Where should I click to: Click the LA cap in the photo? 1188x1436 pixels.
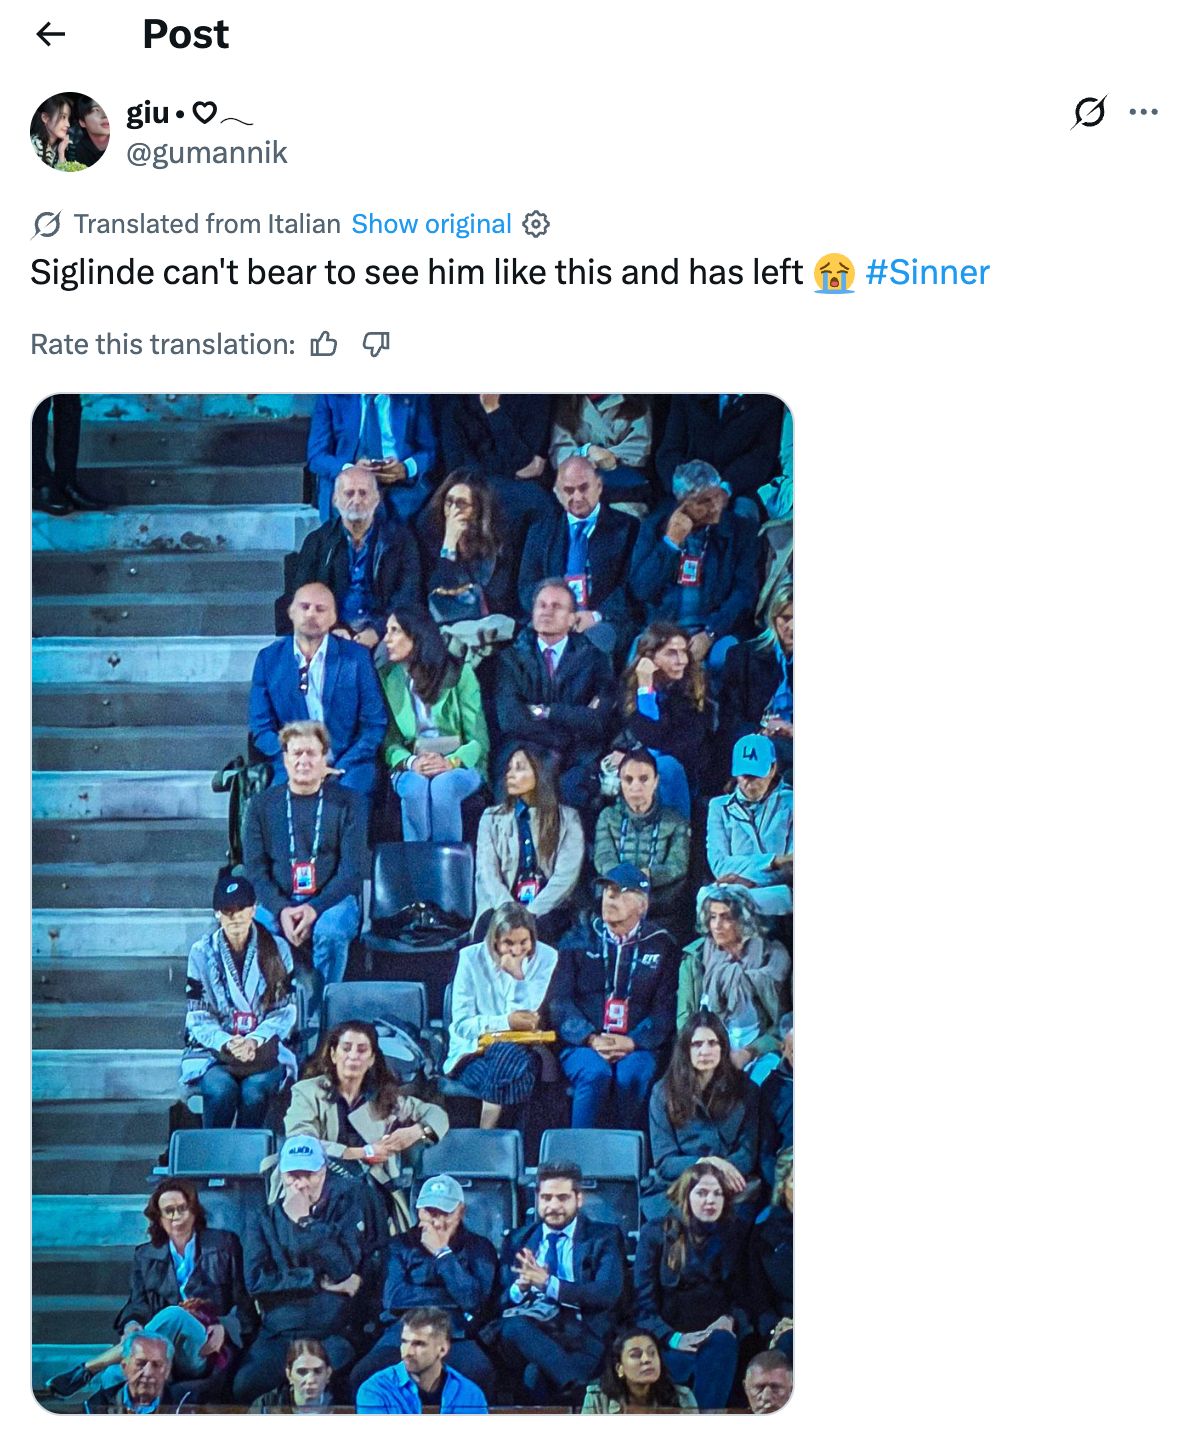(x=753, y=755)
